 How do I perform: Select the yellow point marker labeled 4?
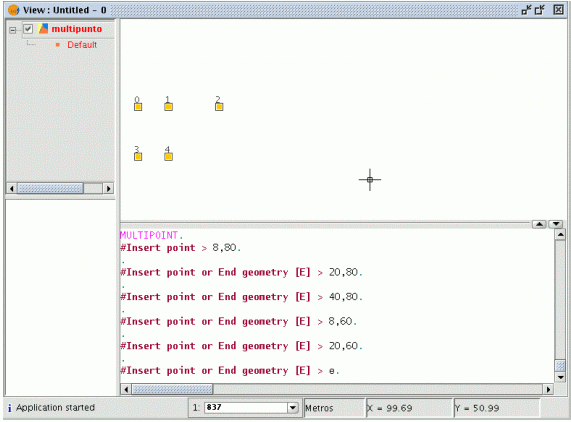(168, 157)
